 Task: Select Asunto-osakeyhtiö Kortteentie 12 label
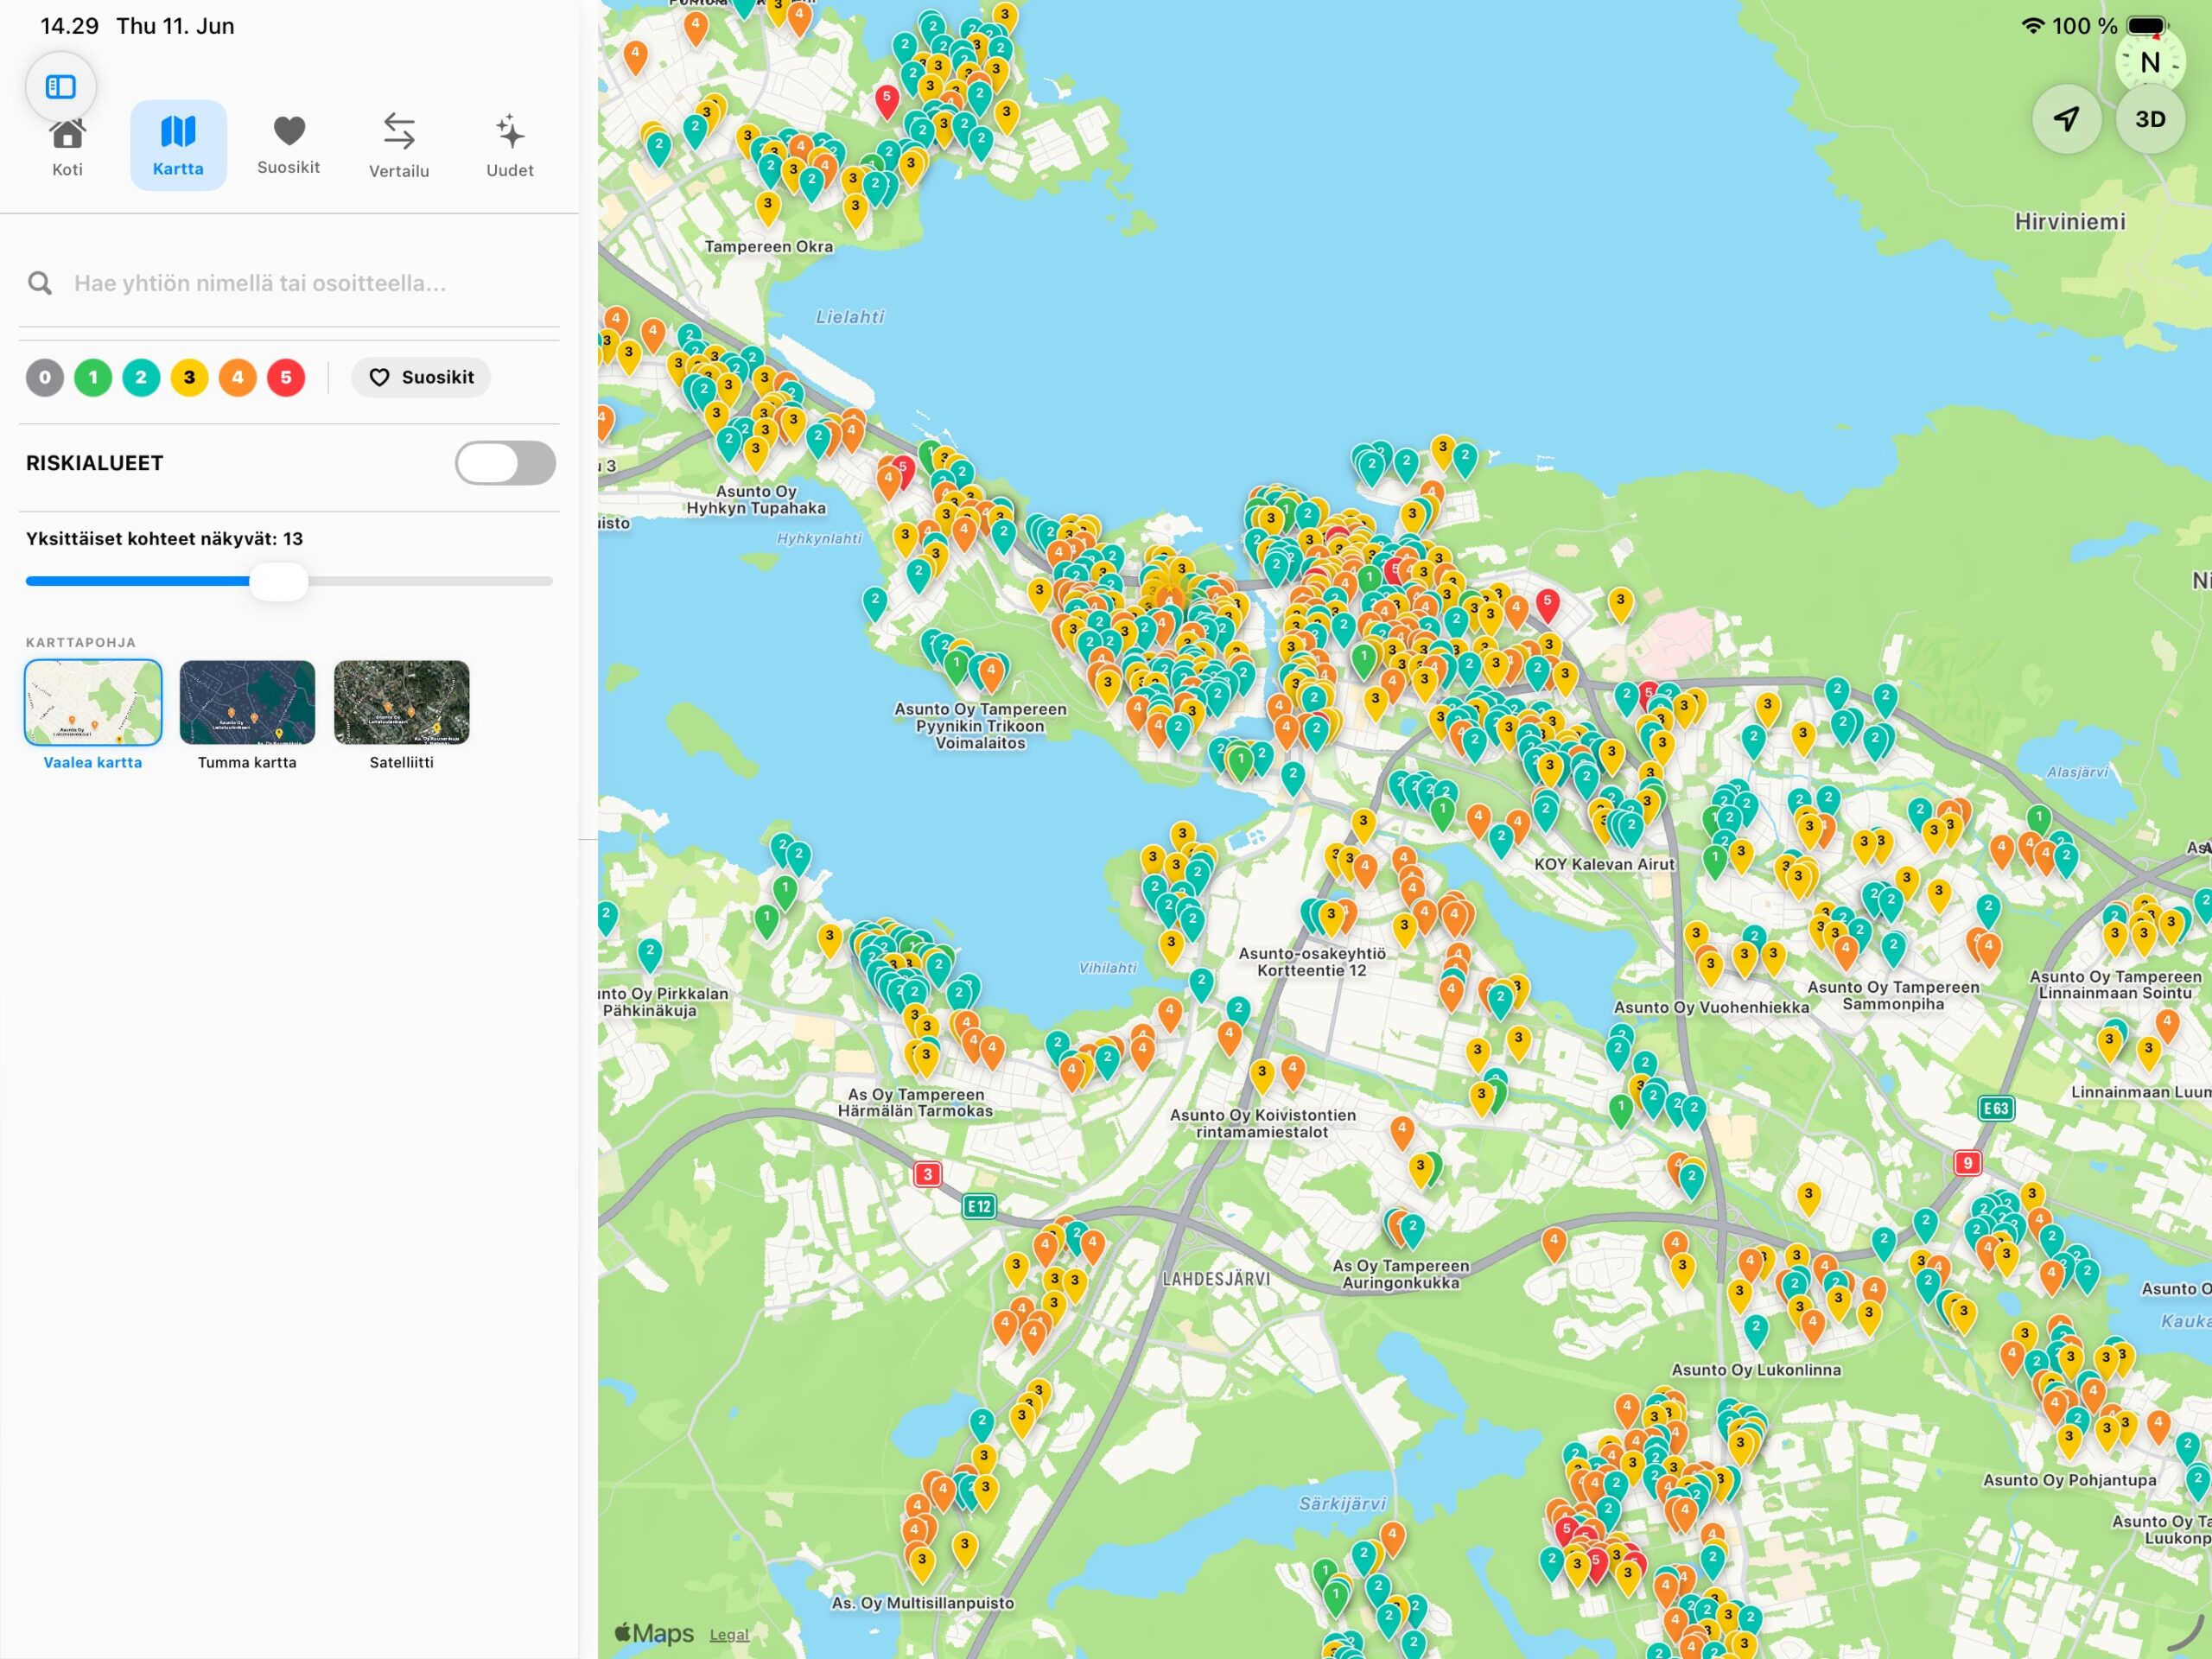tap(1312, 962)
